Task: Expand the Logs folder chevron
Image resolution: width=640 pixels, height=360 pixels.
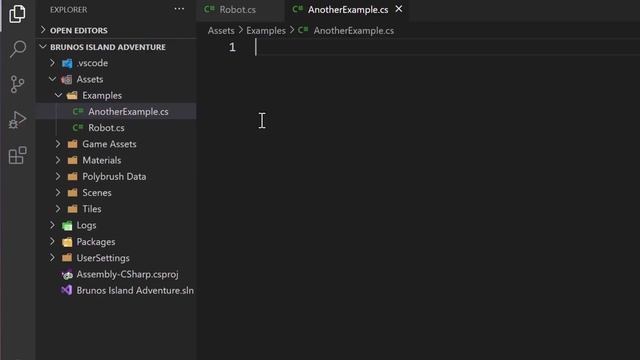Action: pyautogui.click(x=52, y=225)
